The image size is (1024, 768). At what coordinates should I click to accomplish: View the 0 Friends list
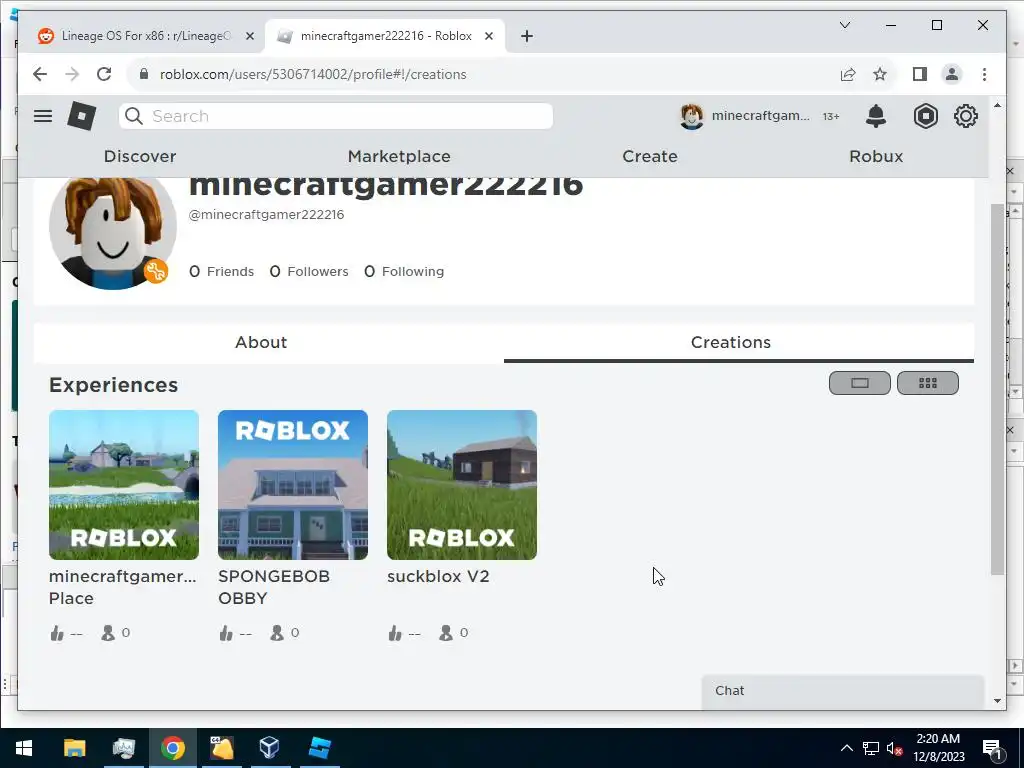pos(221,272)
